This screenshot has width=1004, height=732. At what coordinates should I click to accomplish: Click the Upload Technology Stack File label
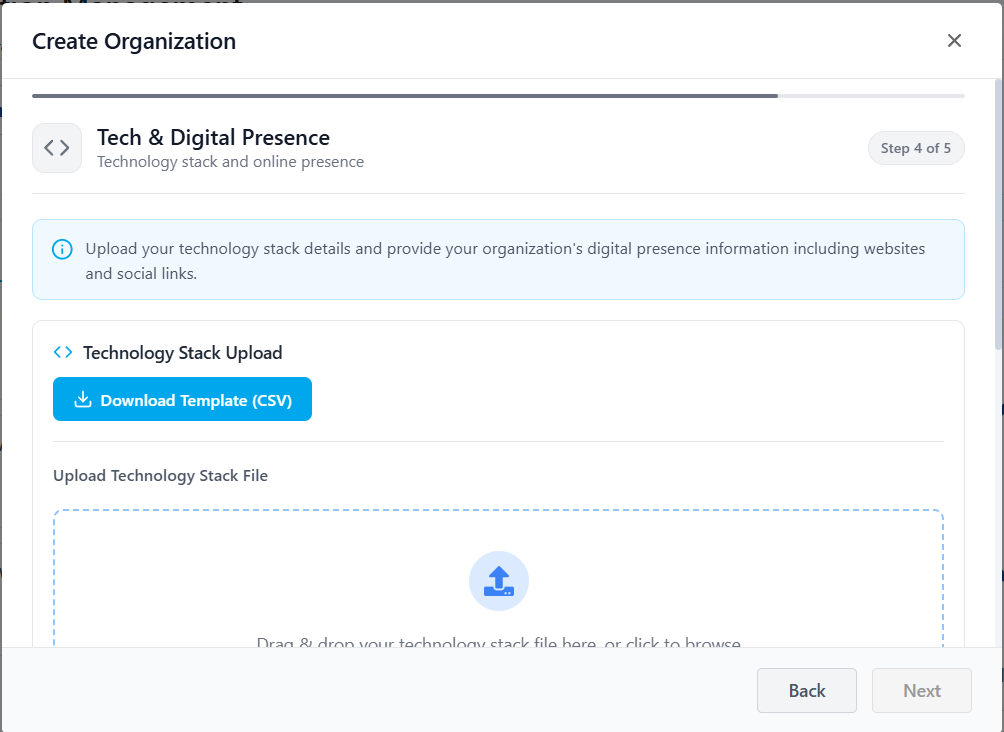161,476
